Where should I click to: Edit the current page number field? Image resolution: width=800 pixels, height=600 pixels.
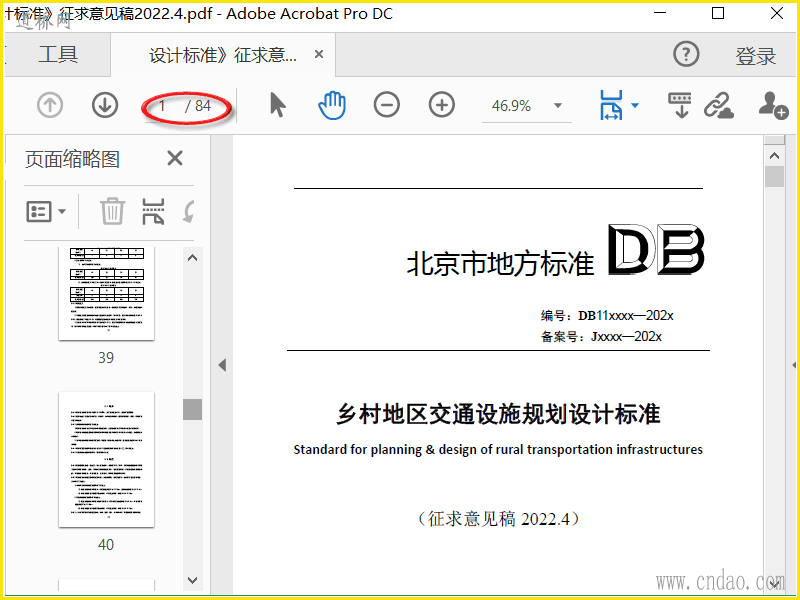(162, 106)
